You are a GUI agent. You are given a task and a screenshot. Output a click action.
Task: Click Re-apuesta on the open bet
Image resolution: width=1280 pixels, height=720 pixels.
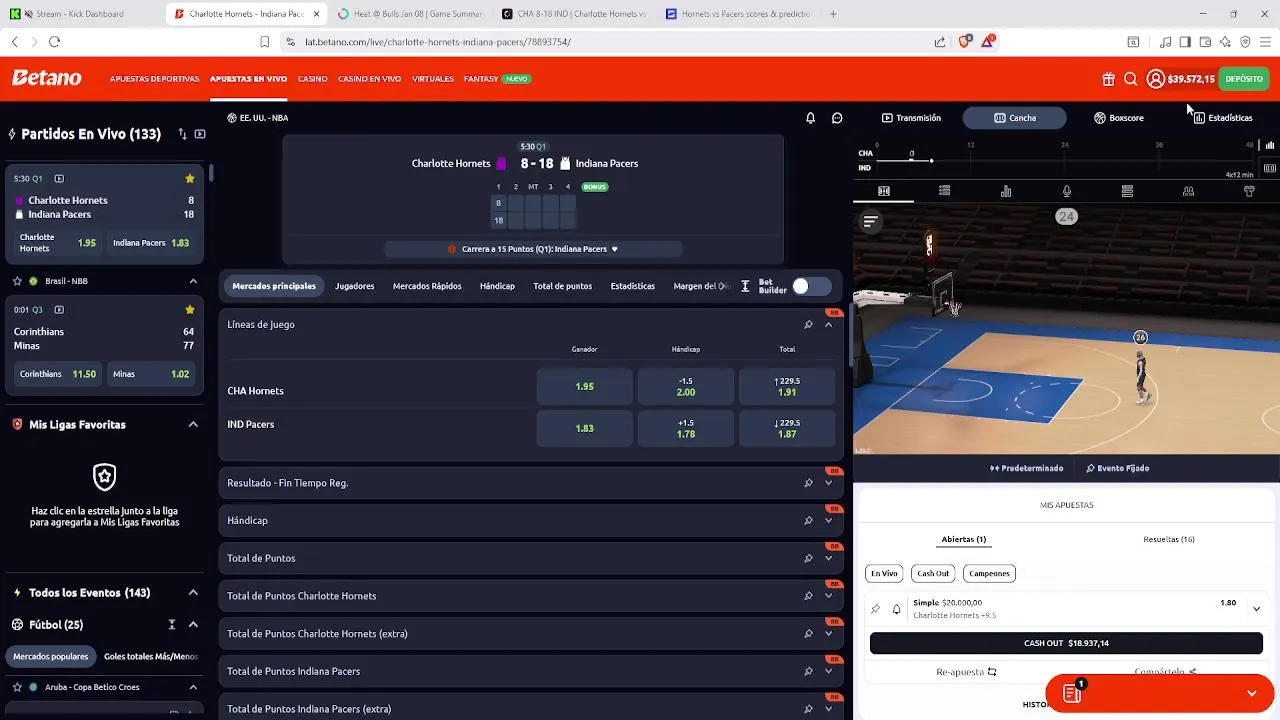[x=966, y=672]
